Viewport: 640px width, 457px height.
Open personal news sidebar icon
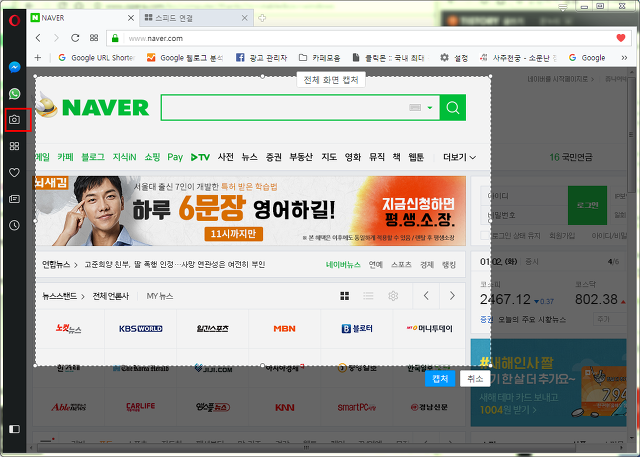click(14, 199)
